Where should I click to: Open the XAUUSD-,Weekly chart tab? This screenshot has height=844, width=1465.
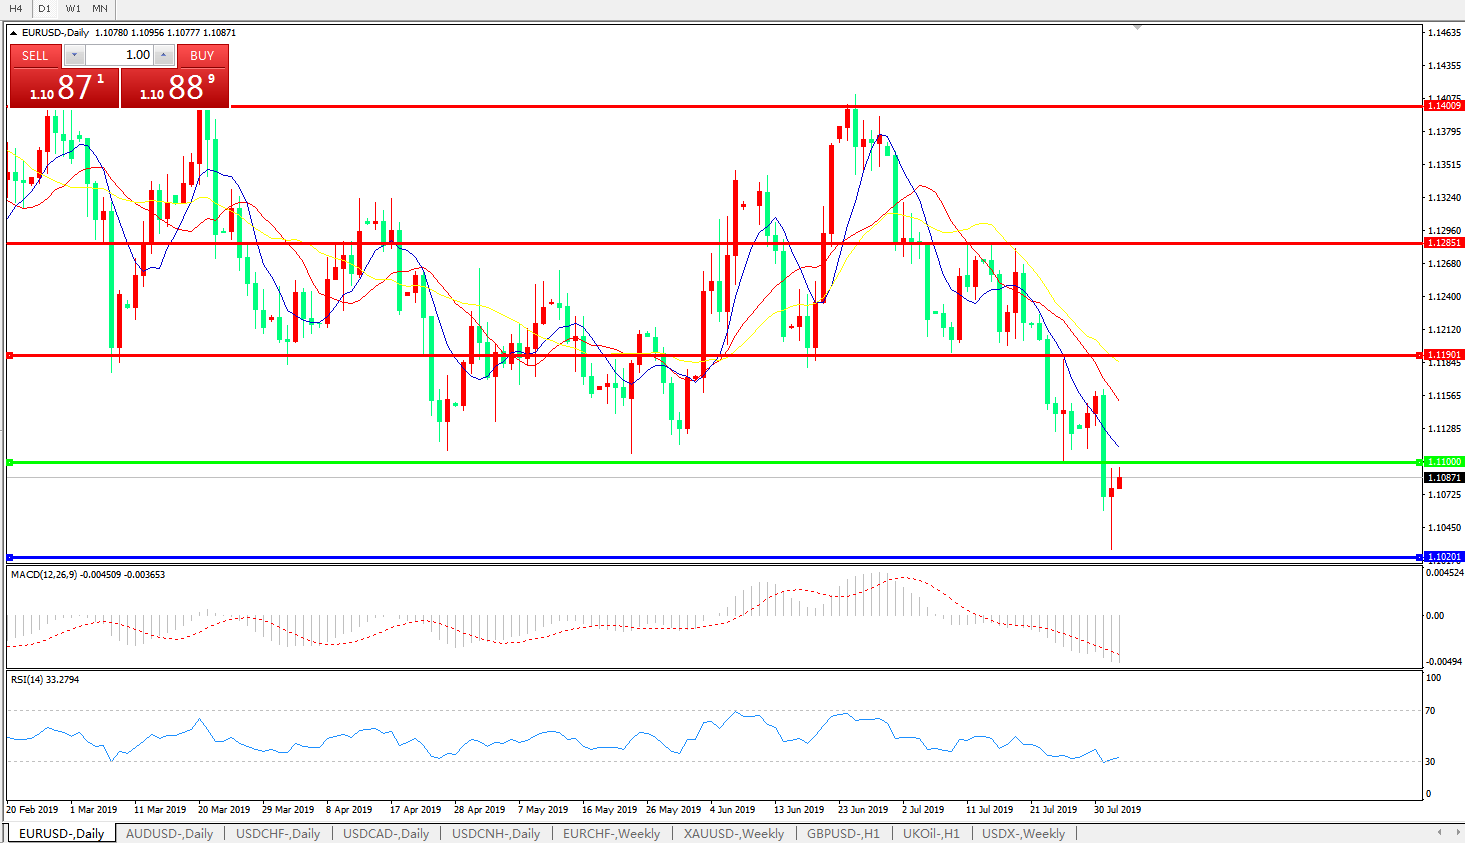click(733, 833)
